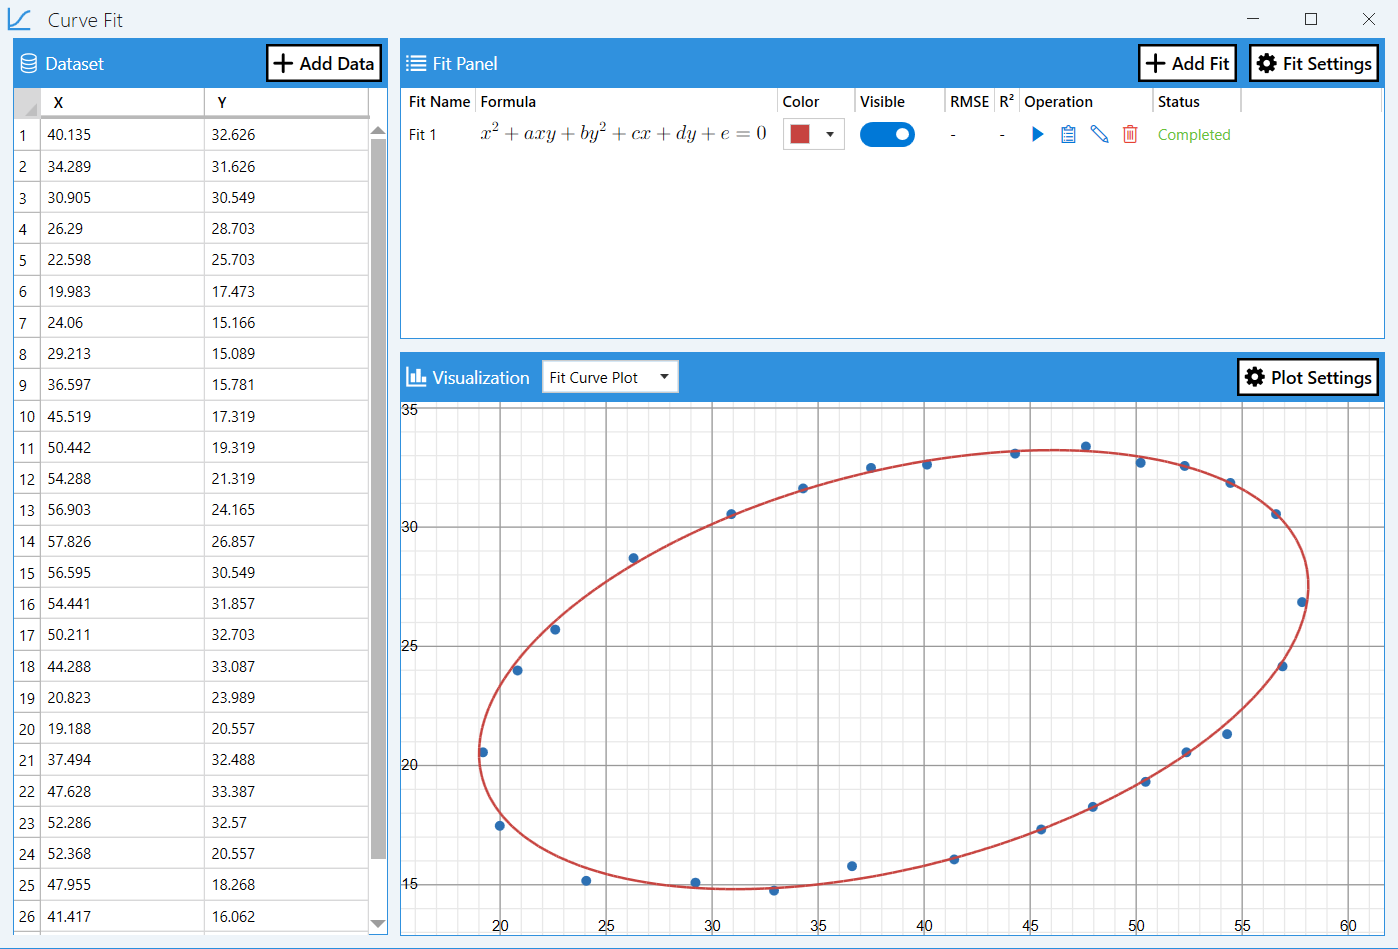Image resolution: width=1398 pixels, height=949 pixels.
Task: Click the Completed status of Fit 1
Action: pyautogui.click(x=1193, y=134)
